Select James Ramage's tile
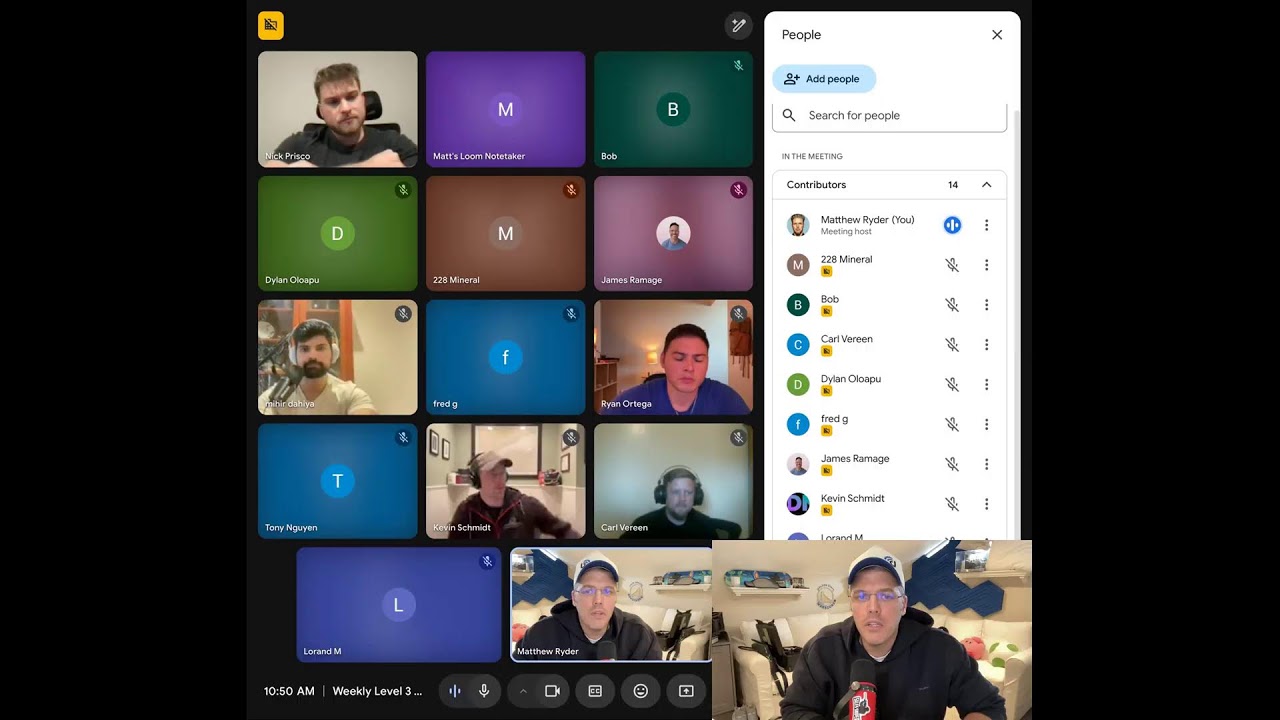This screenshot has height=720, width=1280. click(x=673, y=233)
